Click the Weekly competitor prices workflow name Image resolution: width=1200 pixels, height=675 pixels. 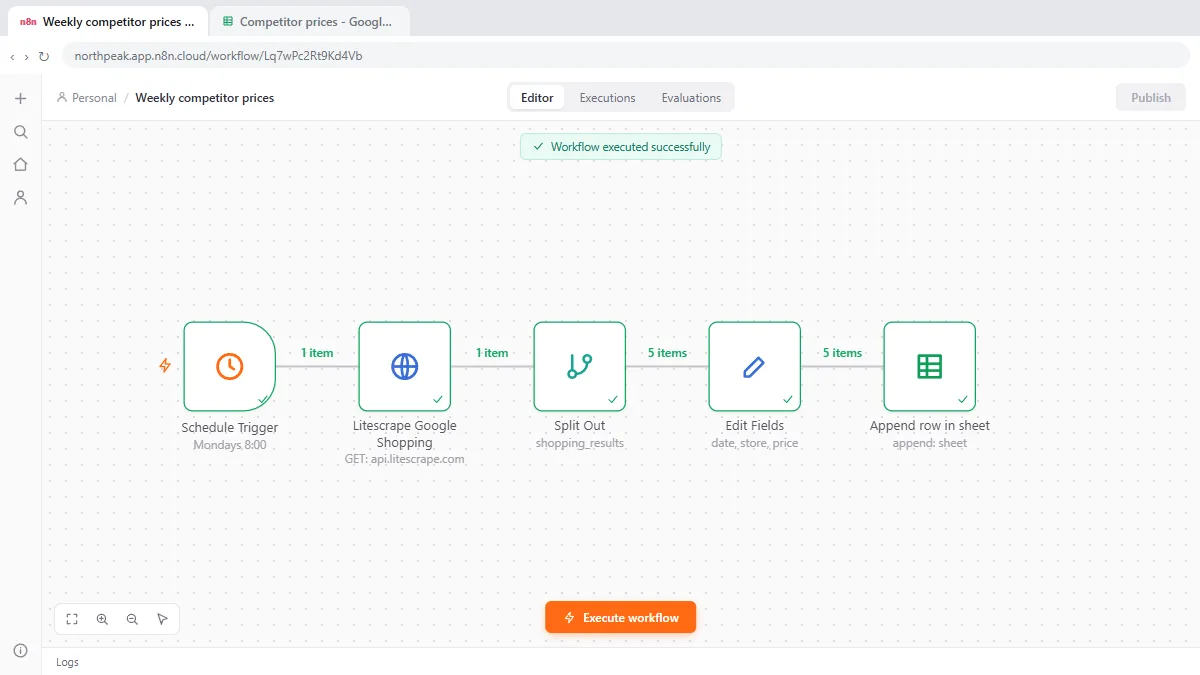tap(205, 98)
